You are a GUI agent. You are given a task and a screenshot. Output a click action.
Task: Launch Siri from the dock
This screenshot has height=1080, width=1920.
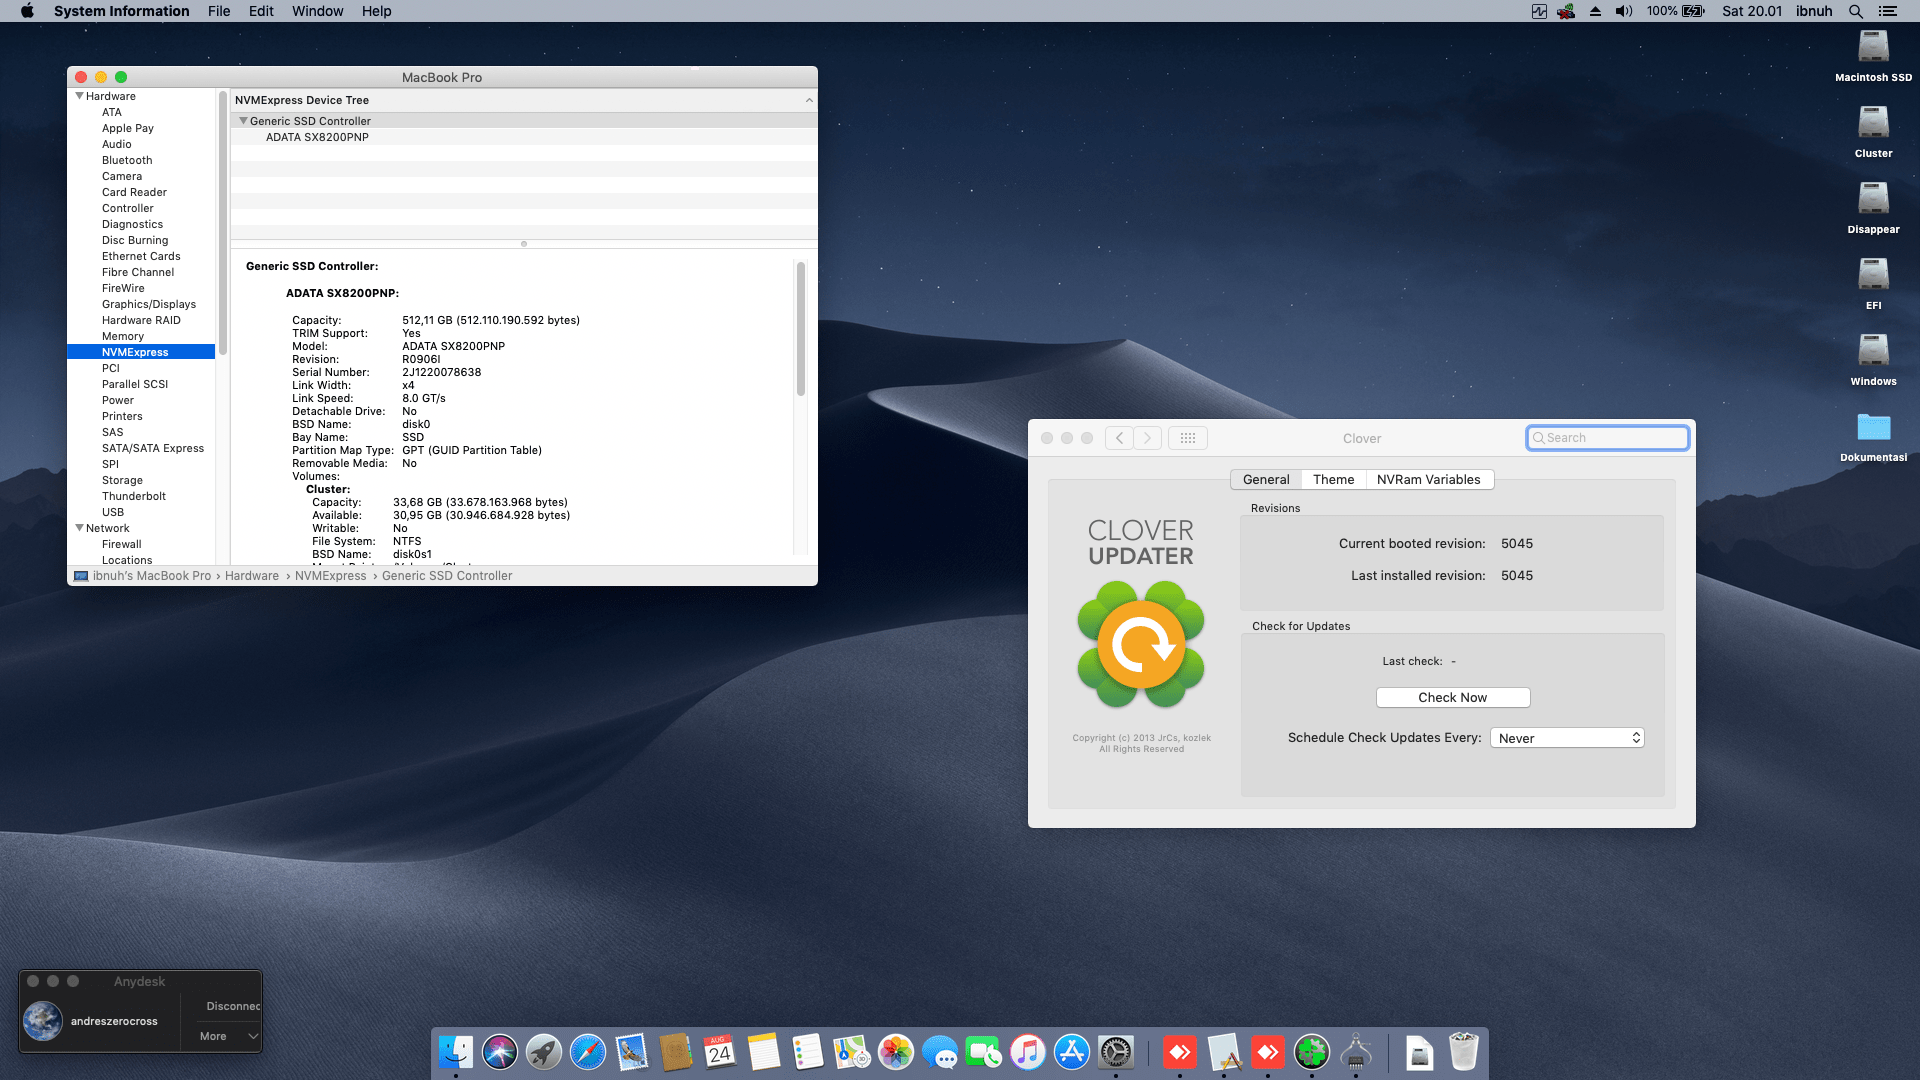[x=500, y=1052]
